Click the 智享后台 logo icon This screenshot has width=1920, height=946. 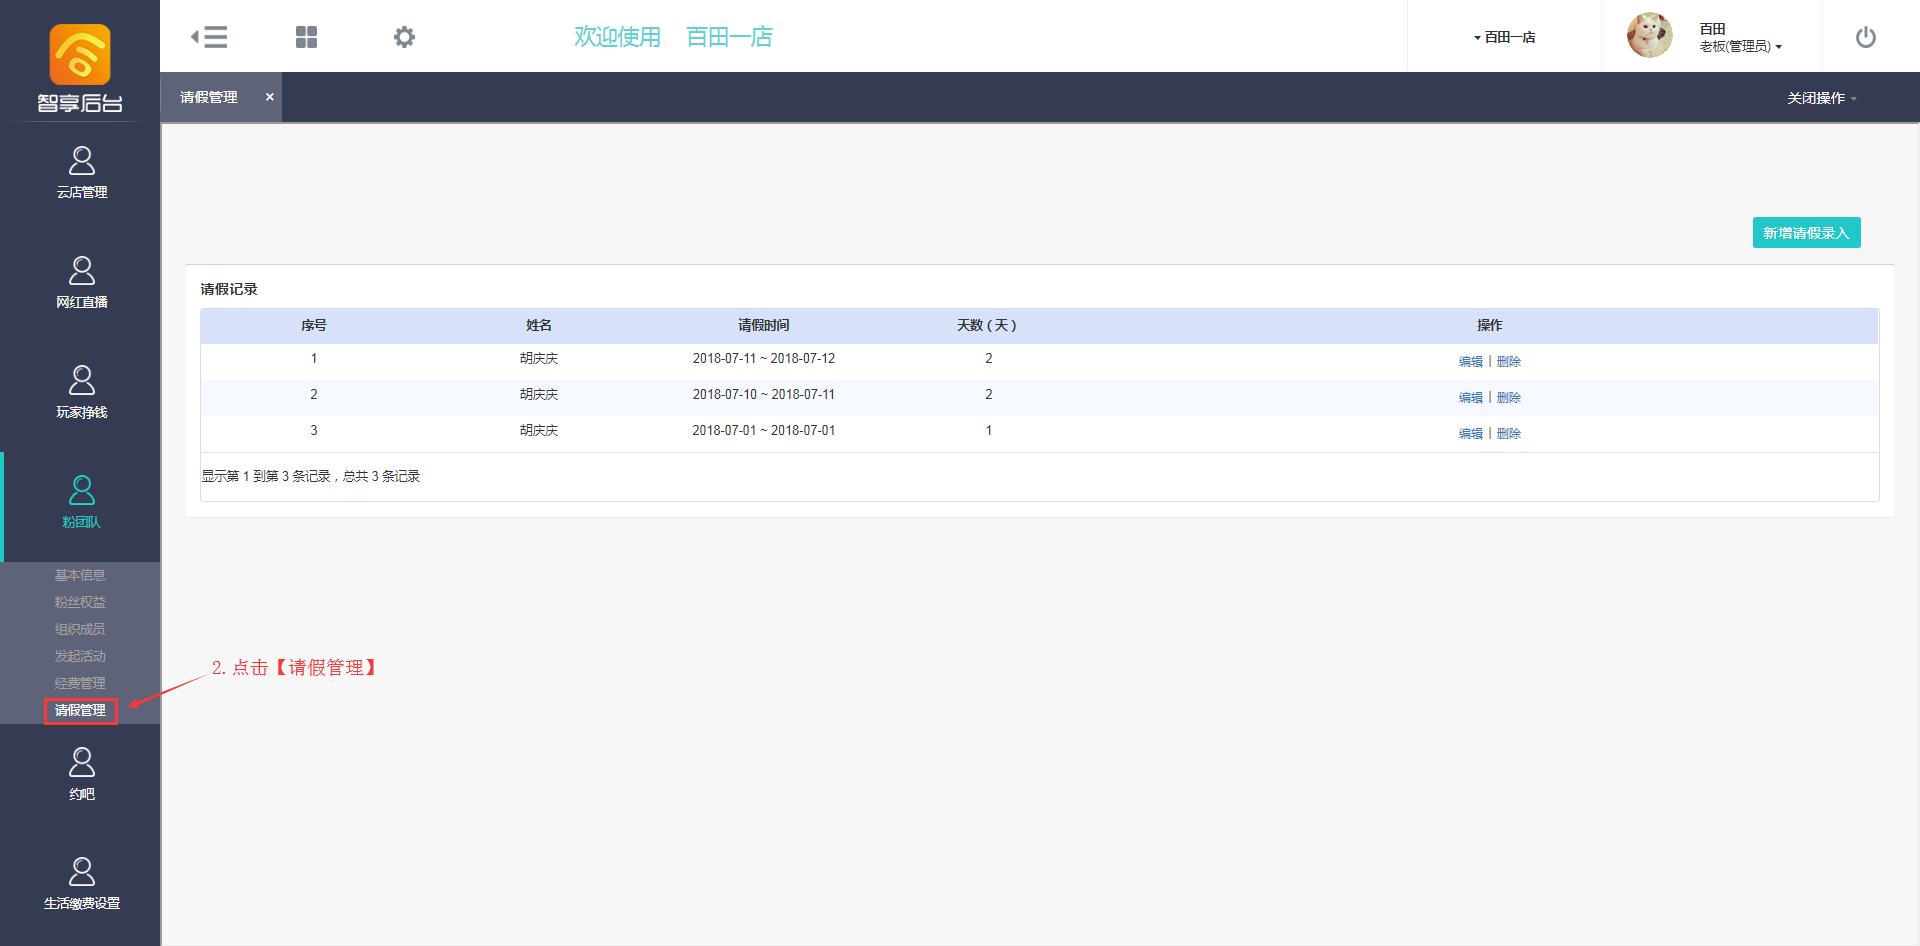[80, 55]
